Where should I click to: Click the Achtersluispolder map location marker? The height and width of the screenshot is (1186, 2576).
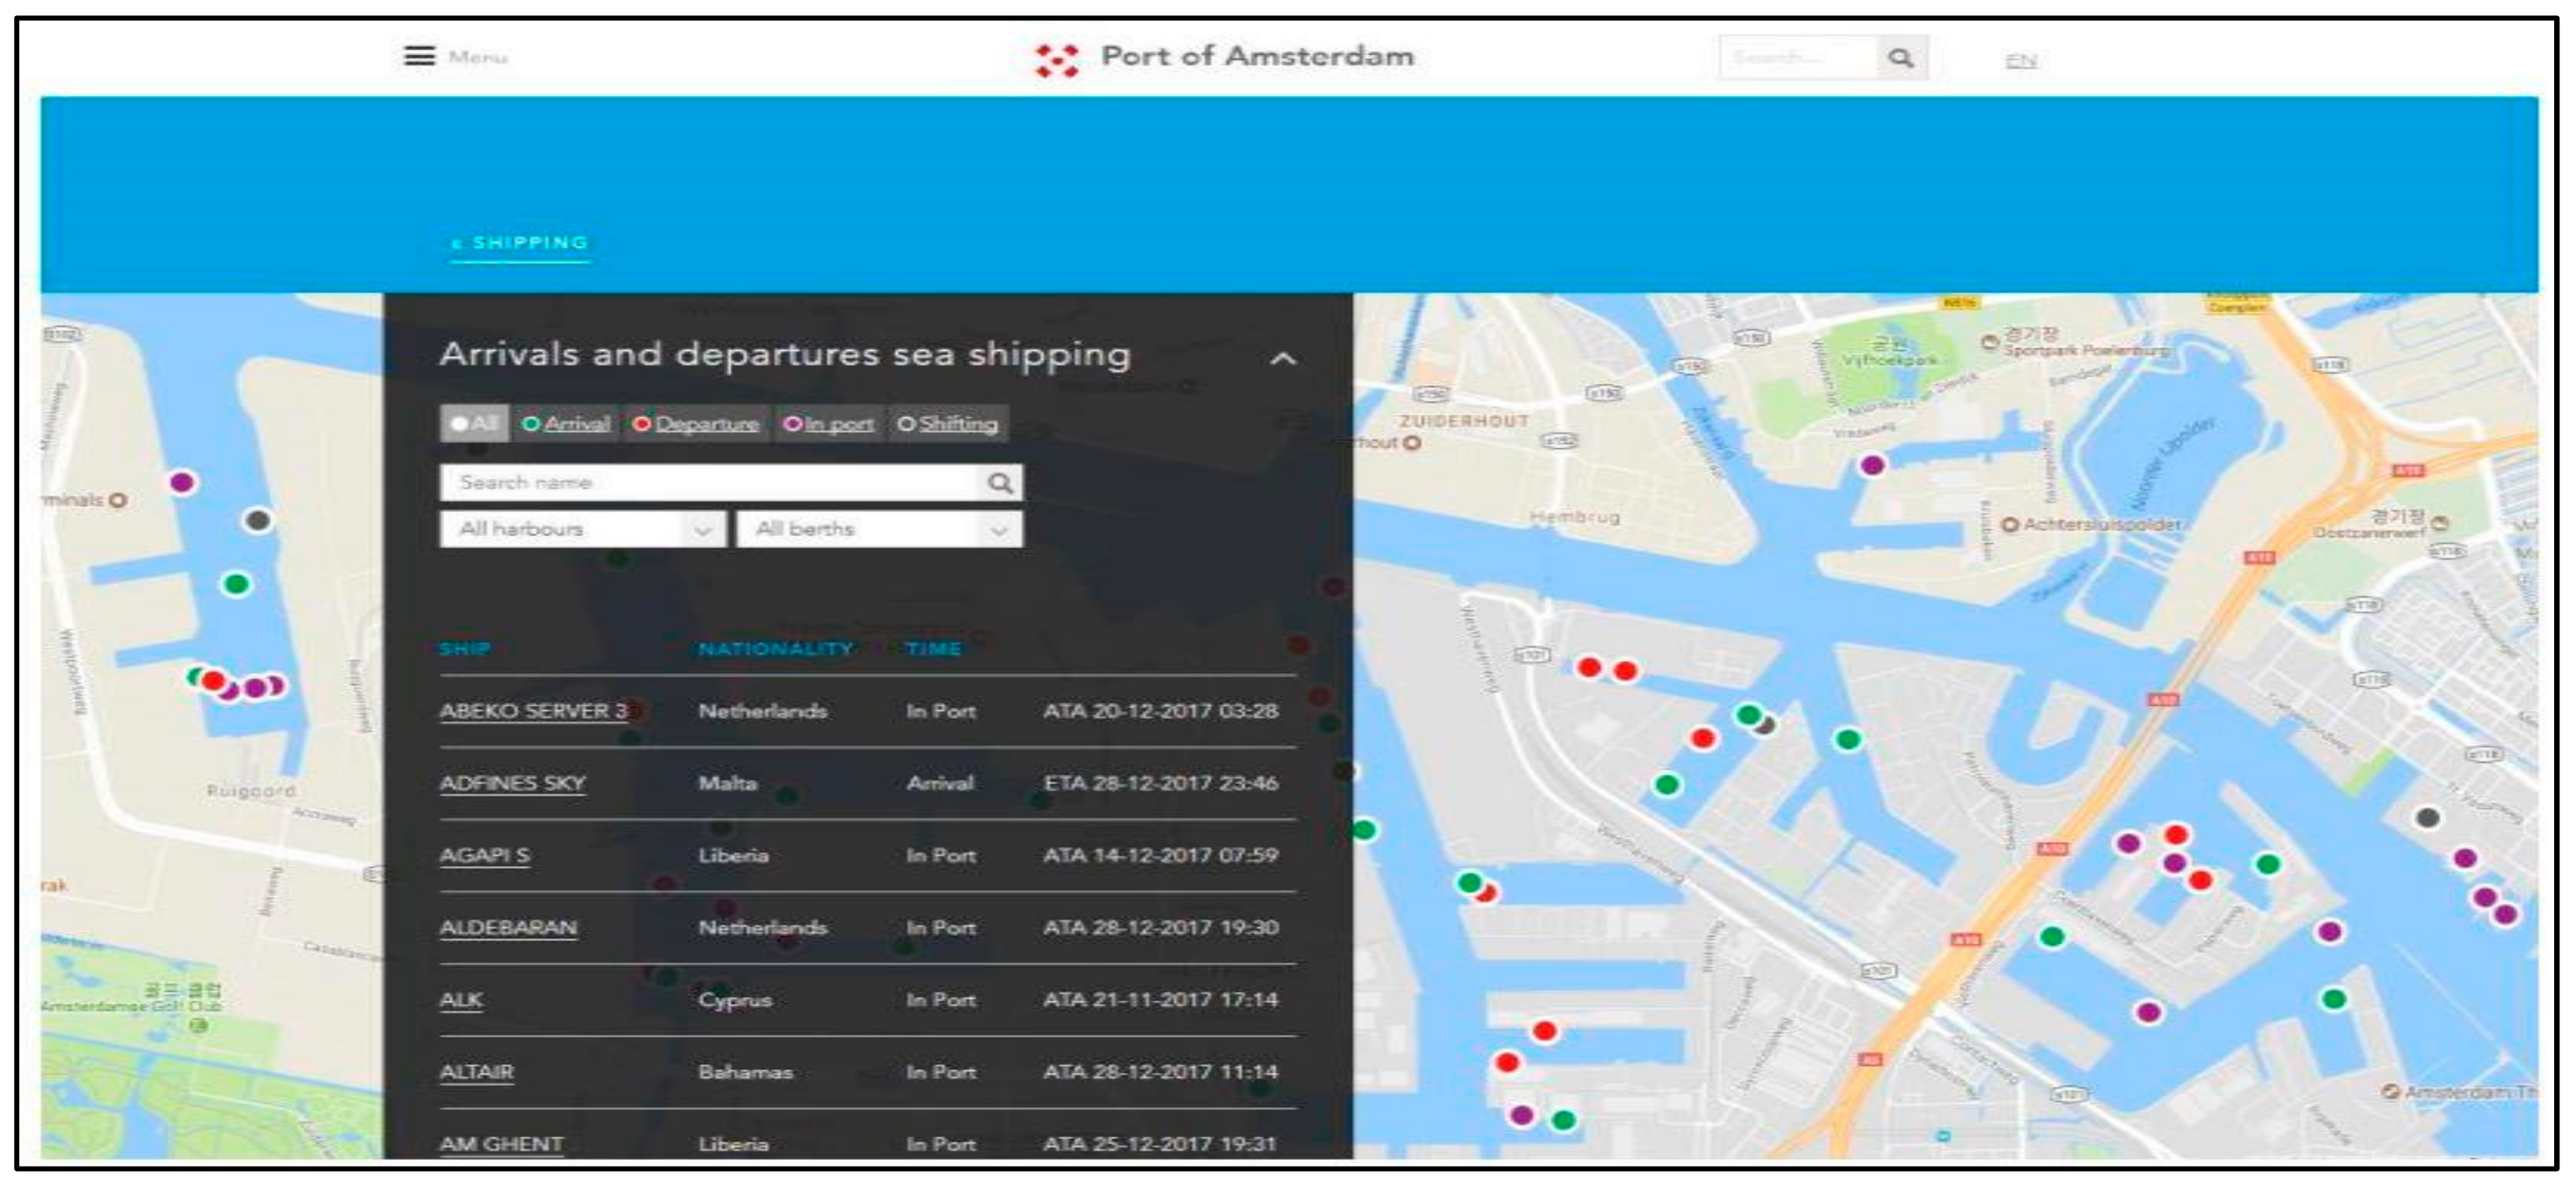point(2009,525)
